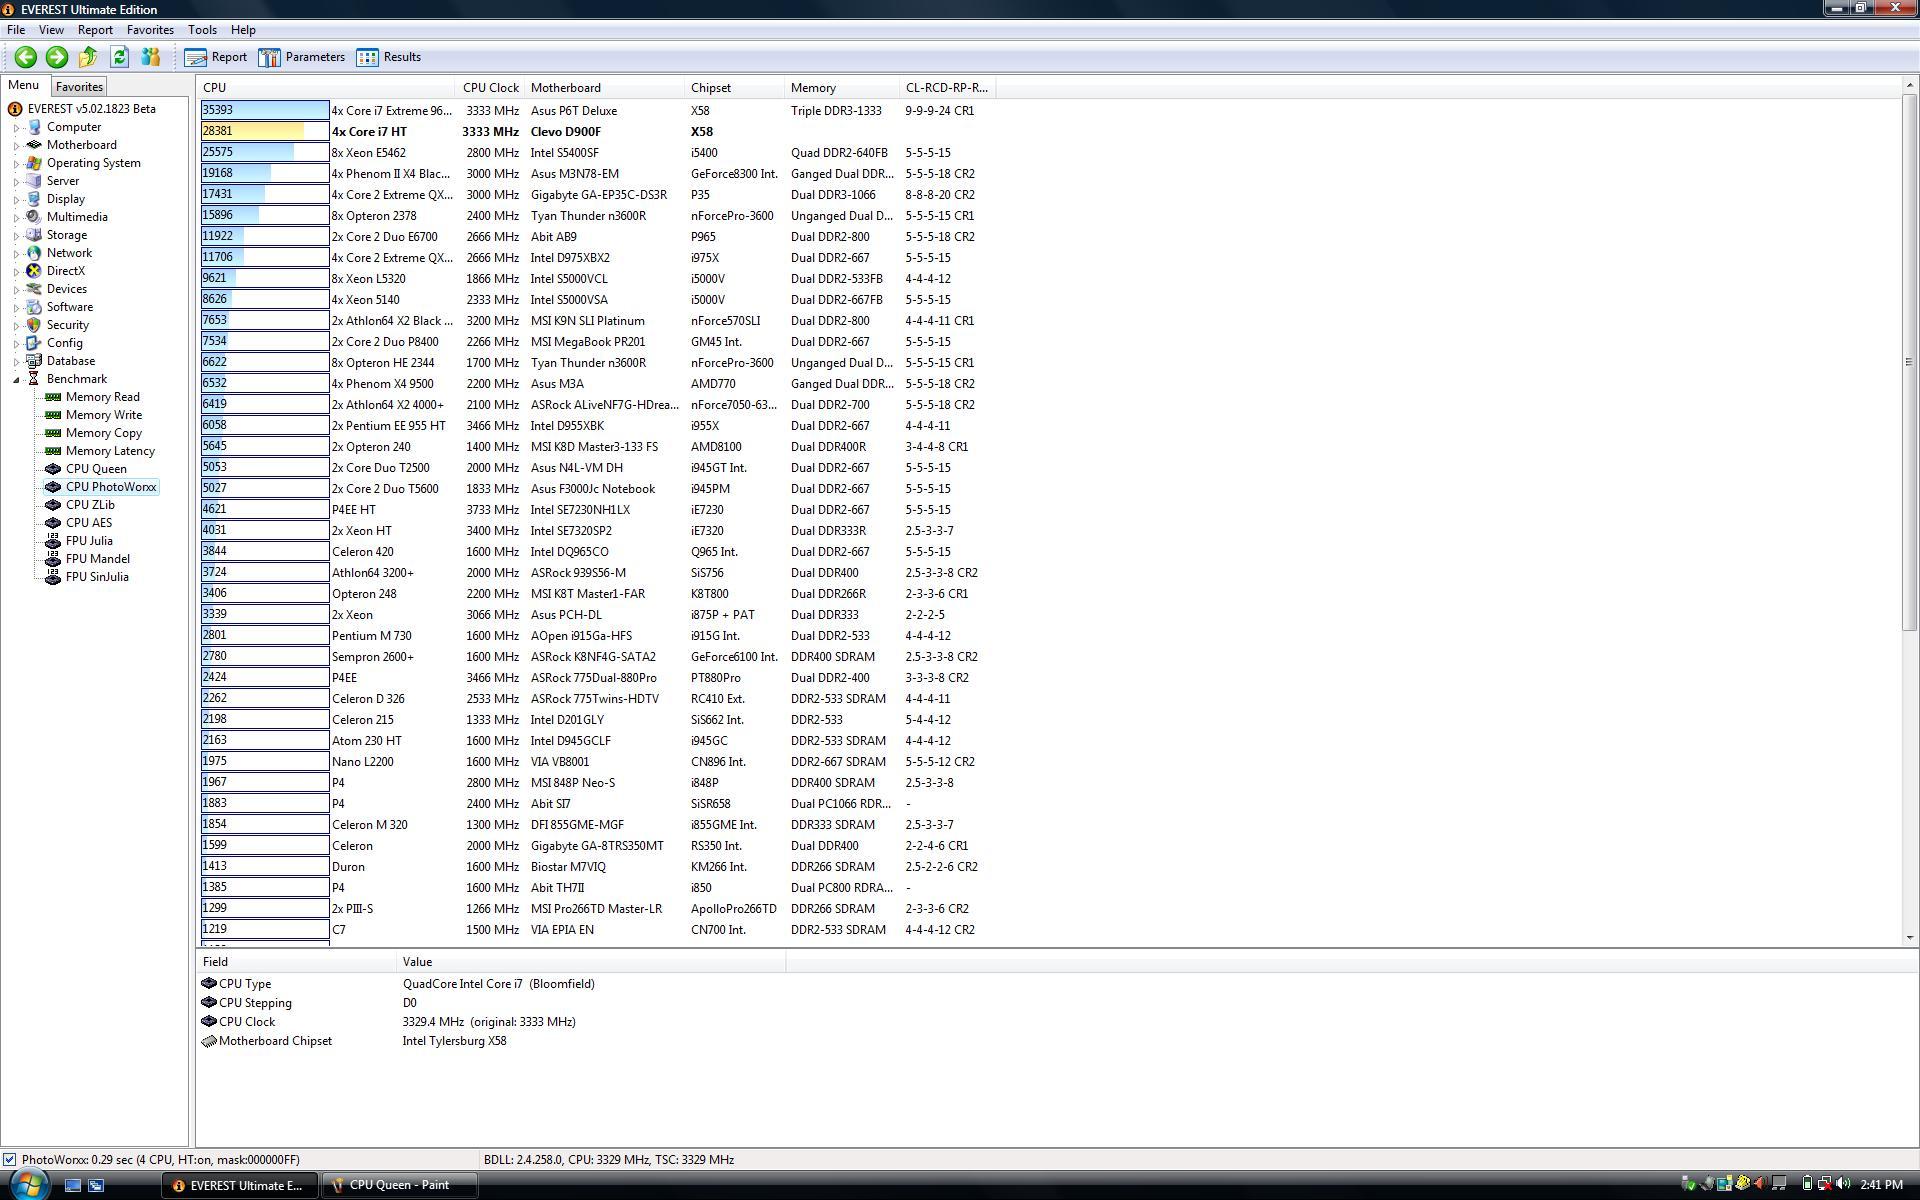Screen dimensions: 1920x1200
Task: Click the system tray volume icon
Action: [1843, 1185]
